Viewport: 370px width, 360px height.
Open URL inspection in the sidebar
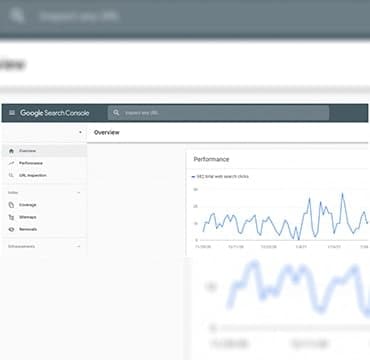44,175
